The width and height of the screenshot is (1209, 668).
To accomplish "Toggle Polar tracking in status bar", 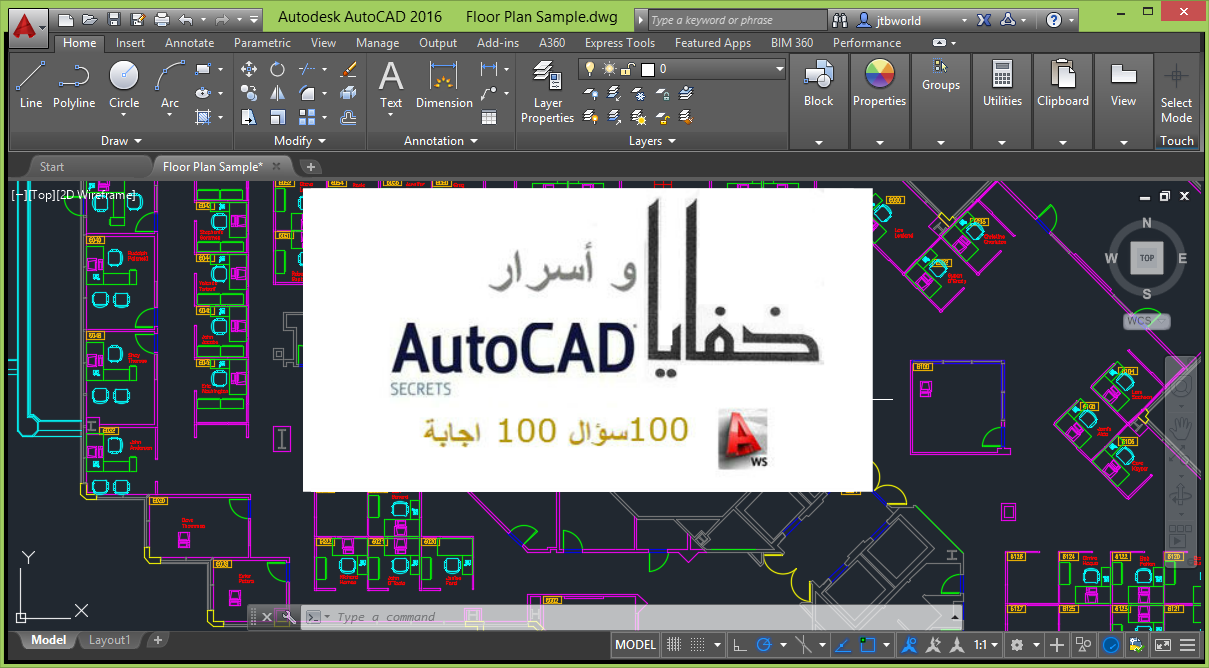I will tap(764, 644).
